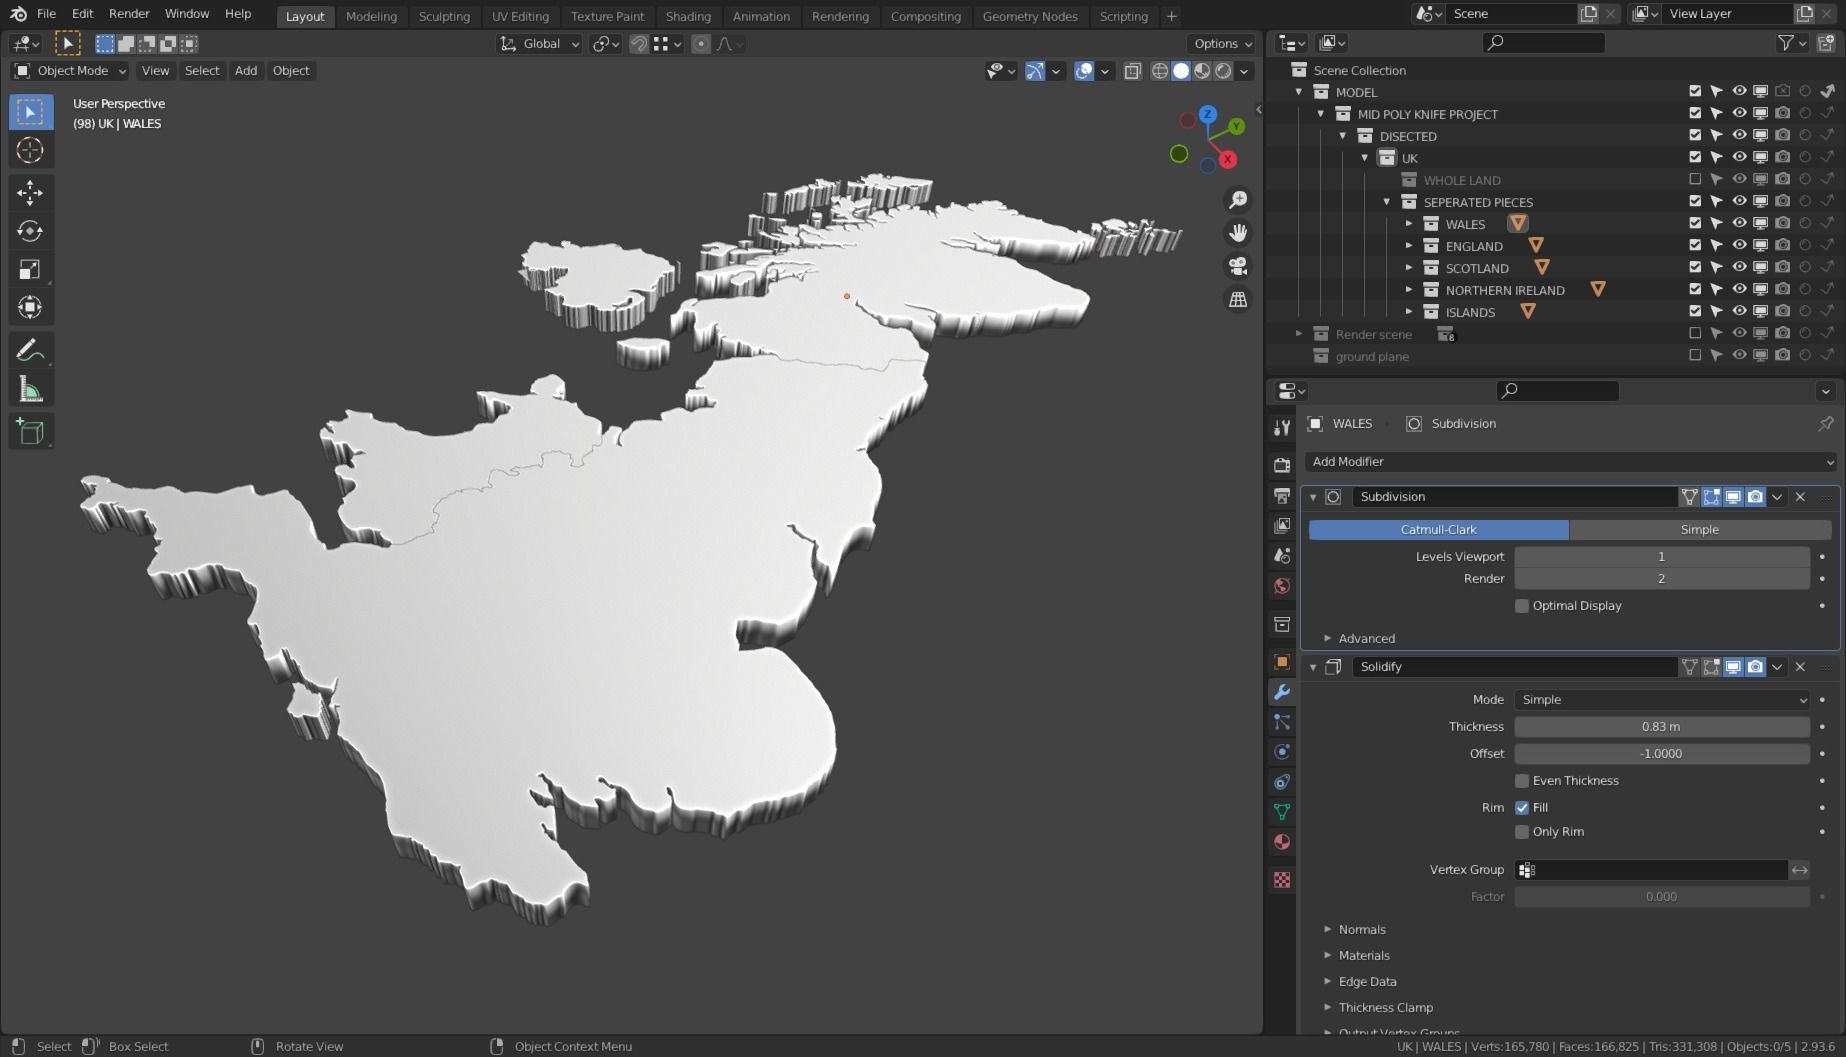The width and height of the screenshot is (1846, 1057).
Task: Activate the Scale tool
Action: click(30, 269)
